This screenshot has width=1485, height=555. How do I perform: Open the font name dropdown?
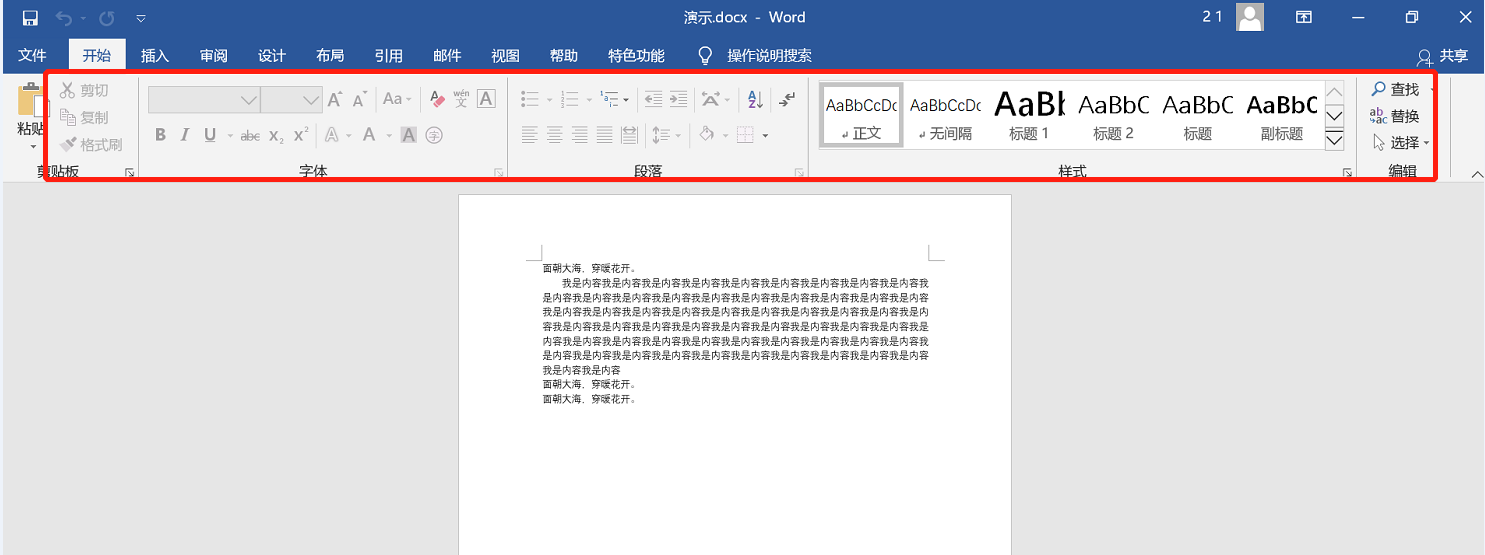249,100
